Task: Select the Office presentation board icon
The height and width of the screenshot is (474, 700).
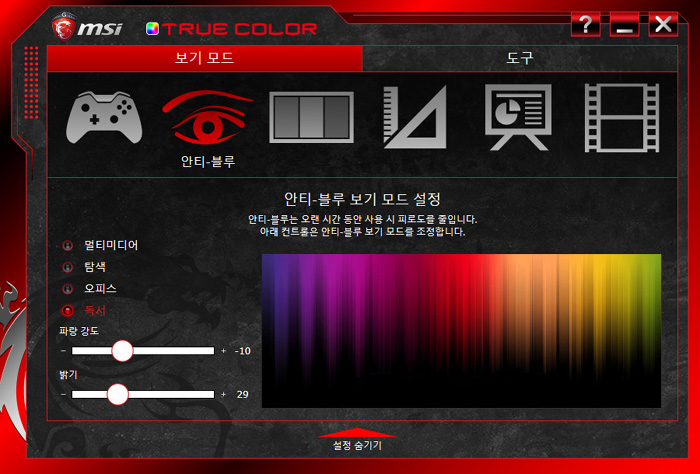Action: (518, 117)
